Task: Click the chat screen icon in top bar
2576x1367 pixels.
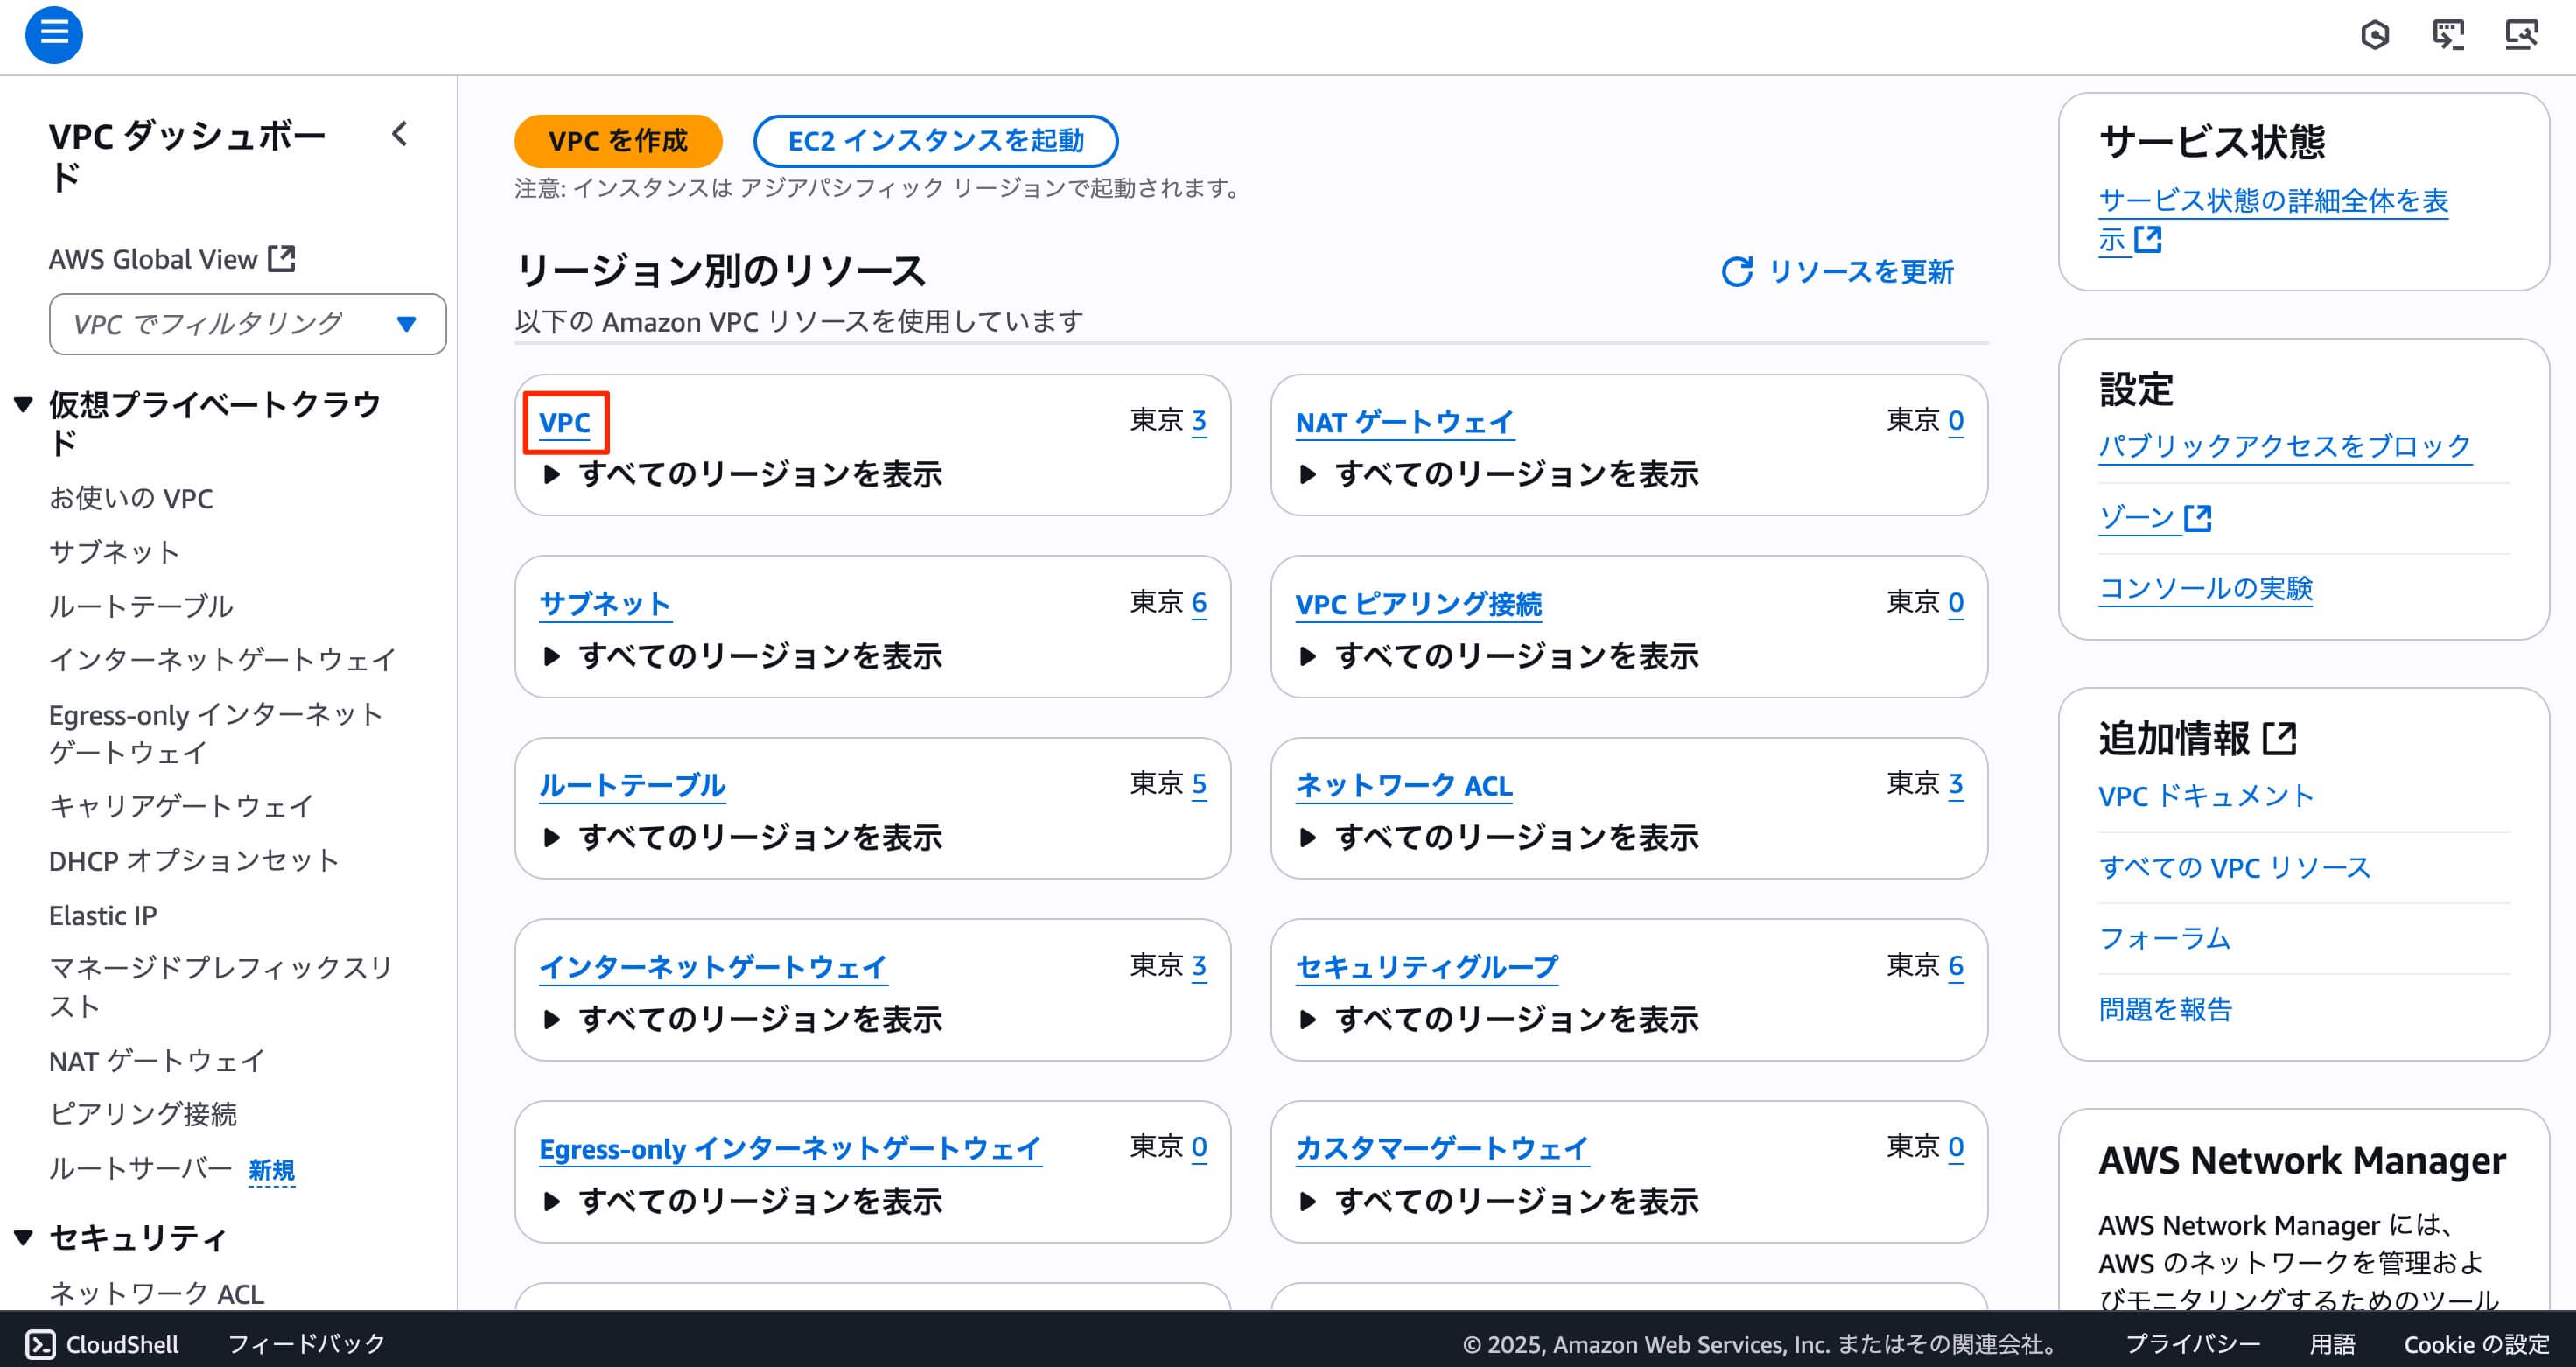Action: pyautogui.click(x=2448, y=35)
